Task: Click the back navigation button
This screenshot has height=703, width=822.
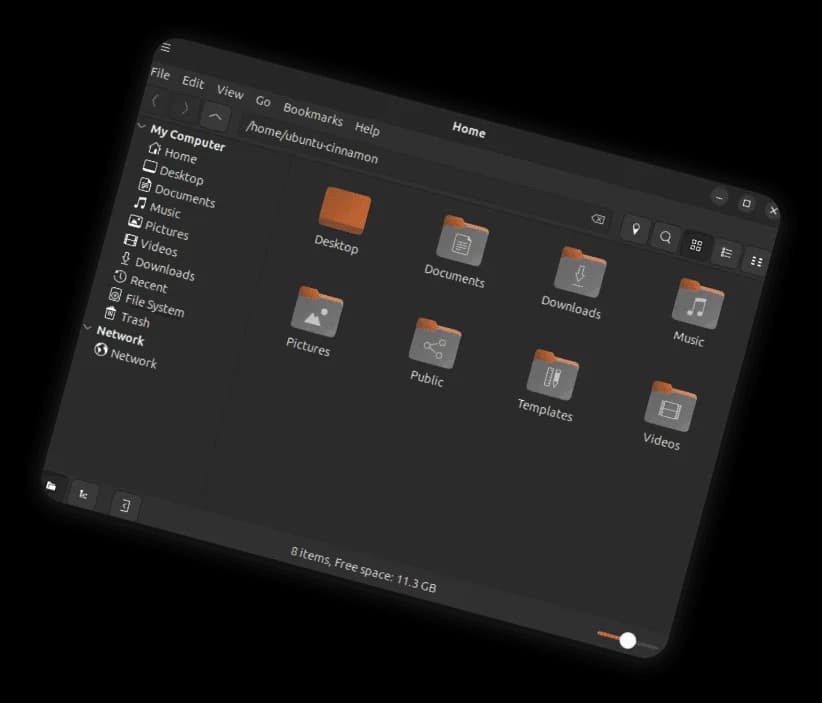Action: click(x=156, y=100)
